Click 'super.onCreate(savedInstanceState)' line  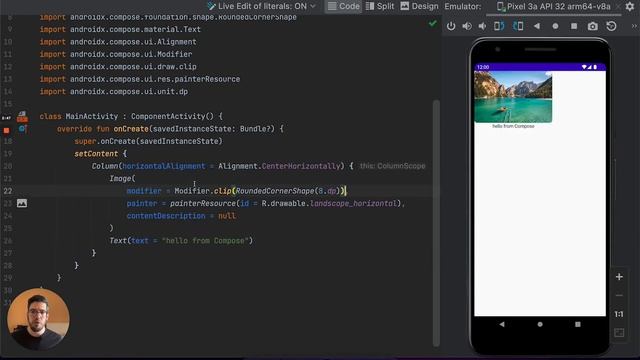tap(148, 141)
